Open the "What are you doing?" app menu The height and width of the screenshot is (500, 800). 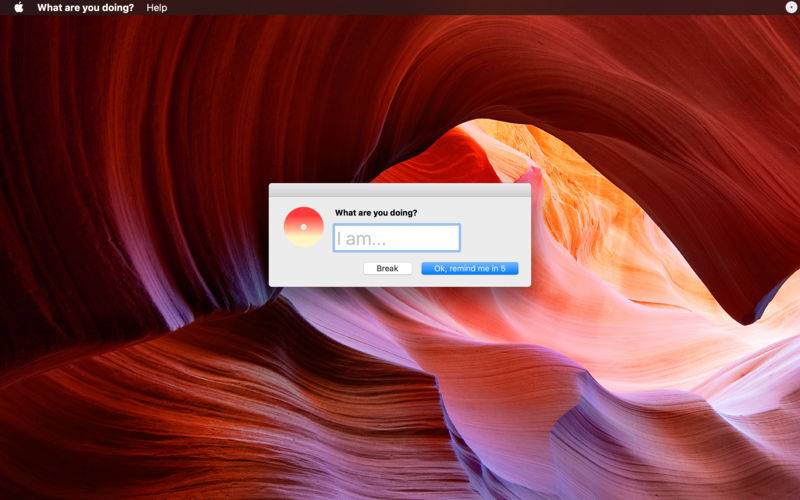coord(85,8)
